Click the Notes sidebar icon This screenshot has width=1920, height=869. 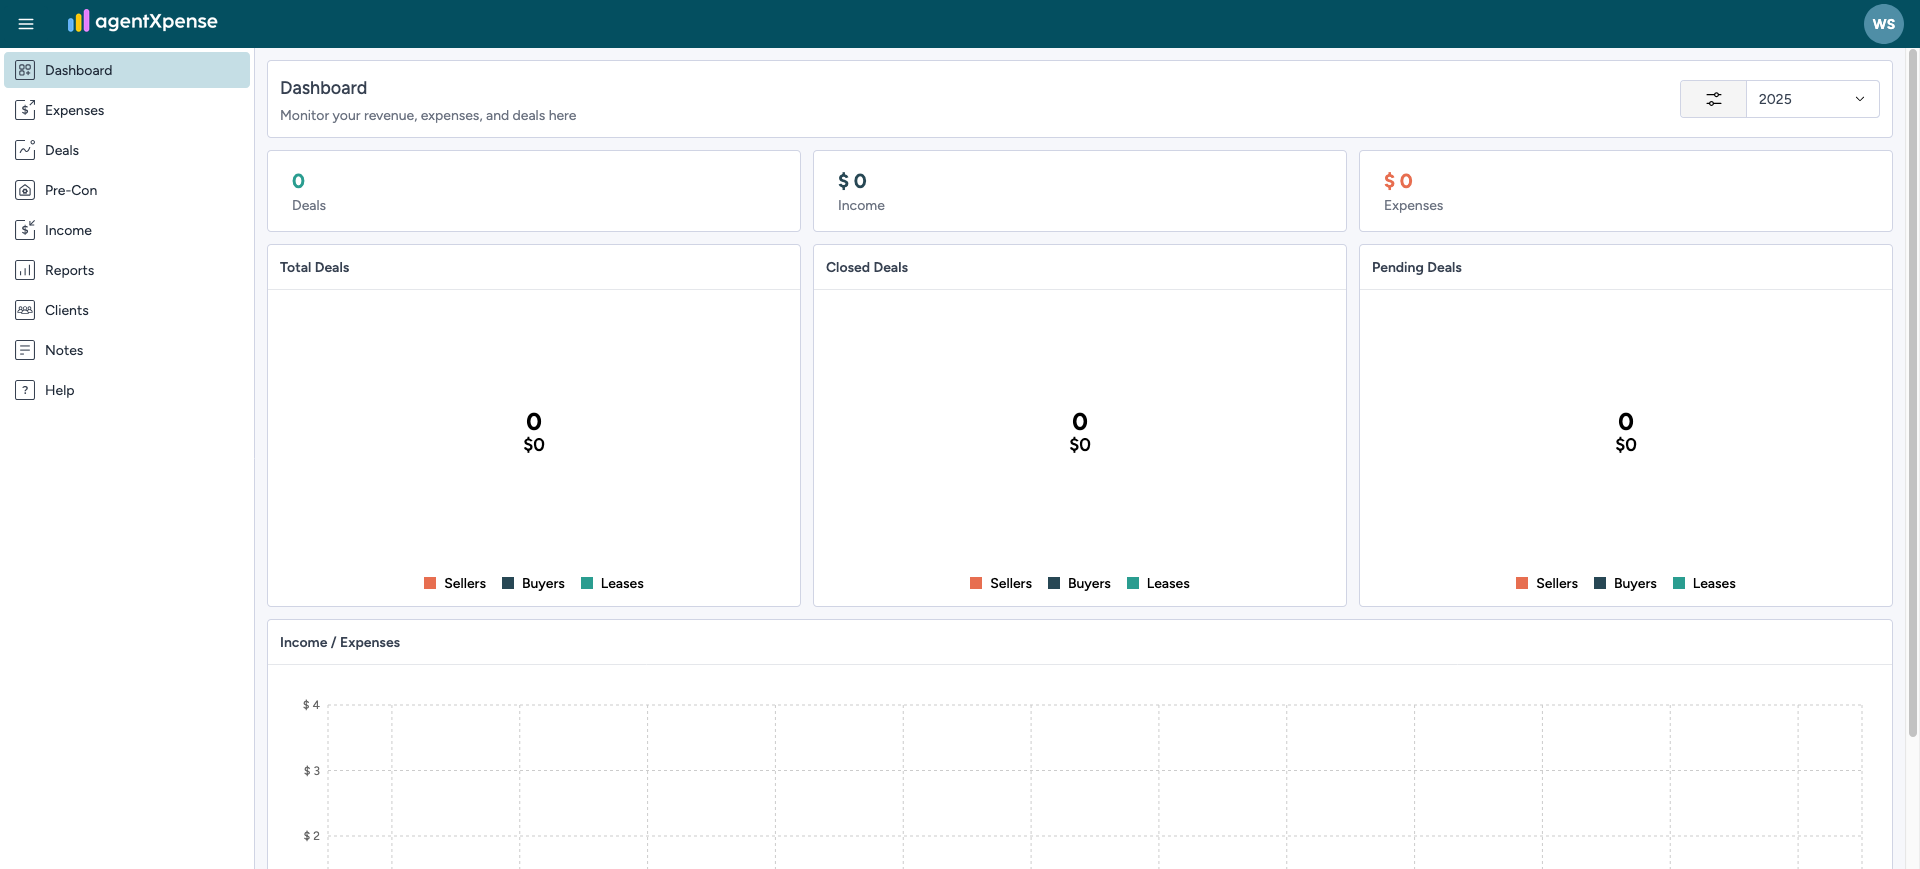(25, 350)
